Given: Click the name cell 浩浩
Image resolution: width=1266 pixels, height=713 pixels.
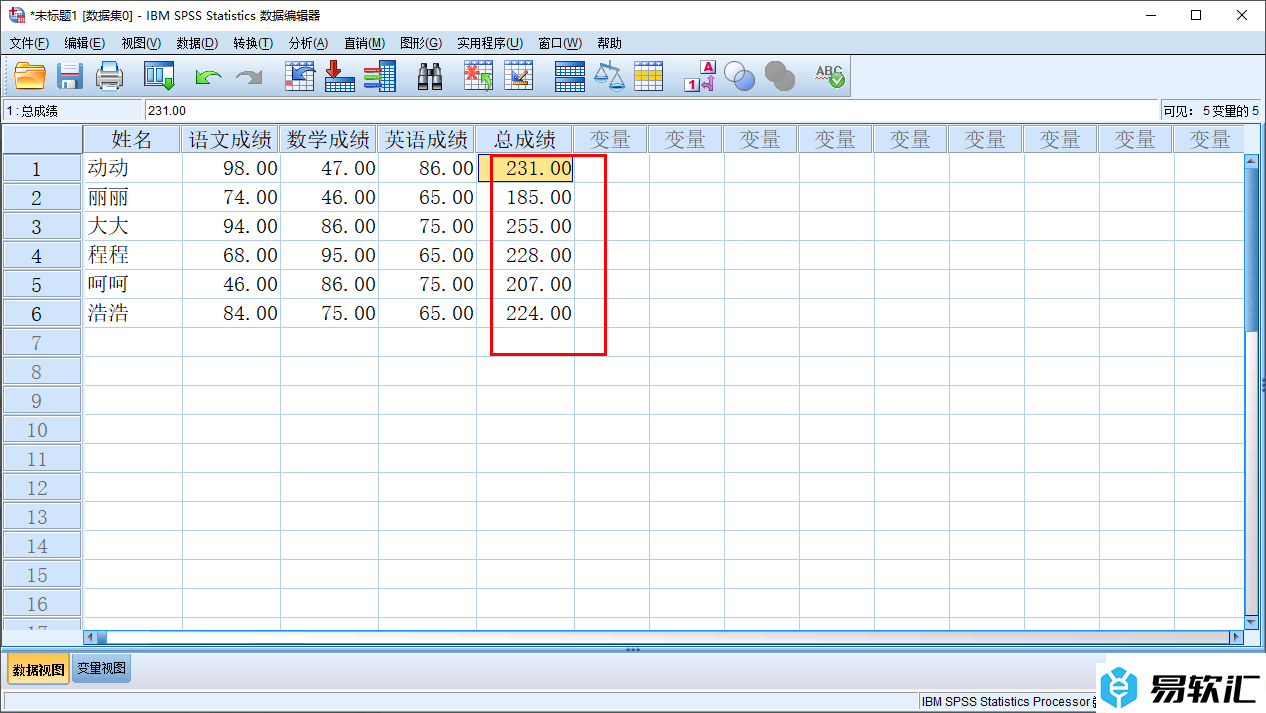Looking at the screenshot, I should point(132,313).
